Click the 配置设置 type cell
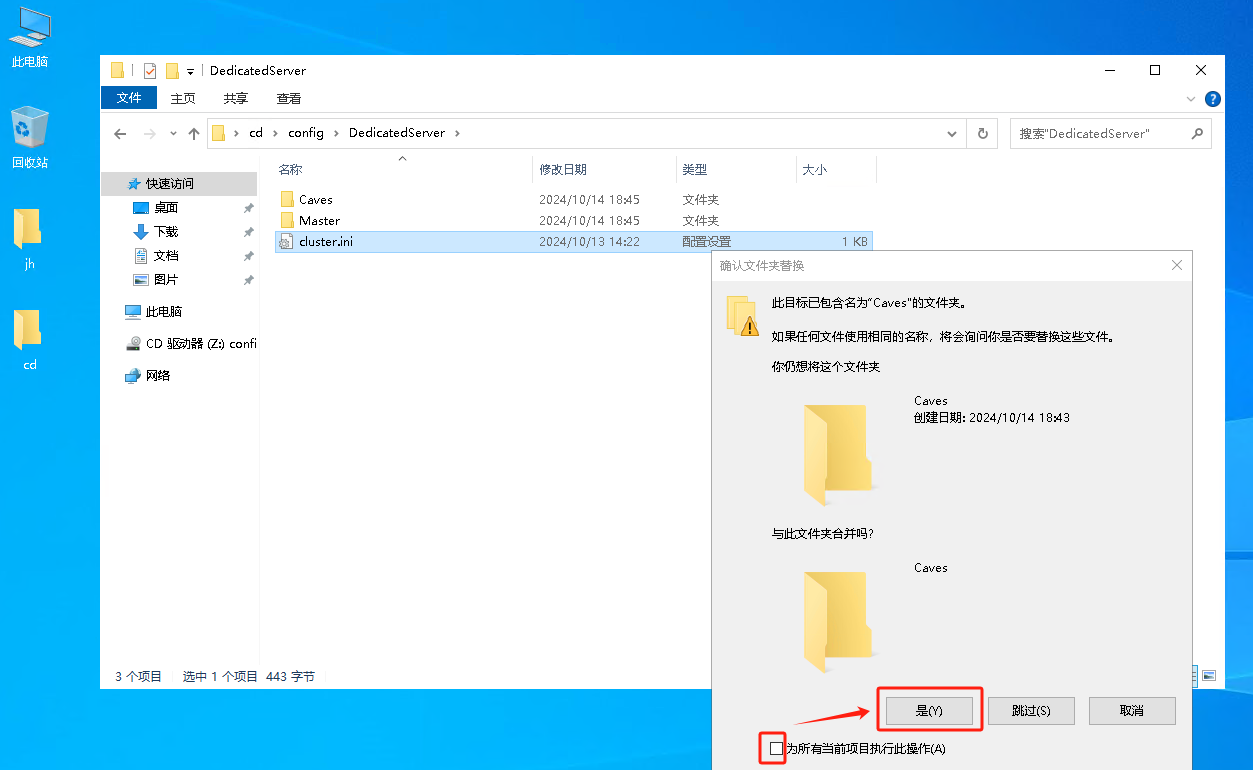The height and width of the screenshot is (770, 1254). (707, 242)
